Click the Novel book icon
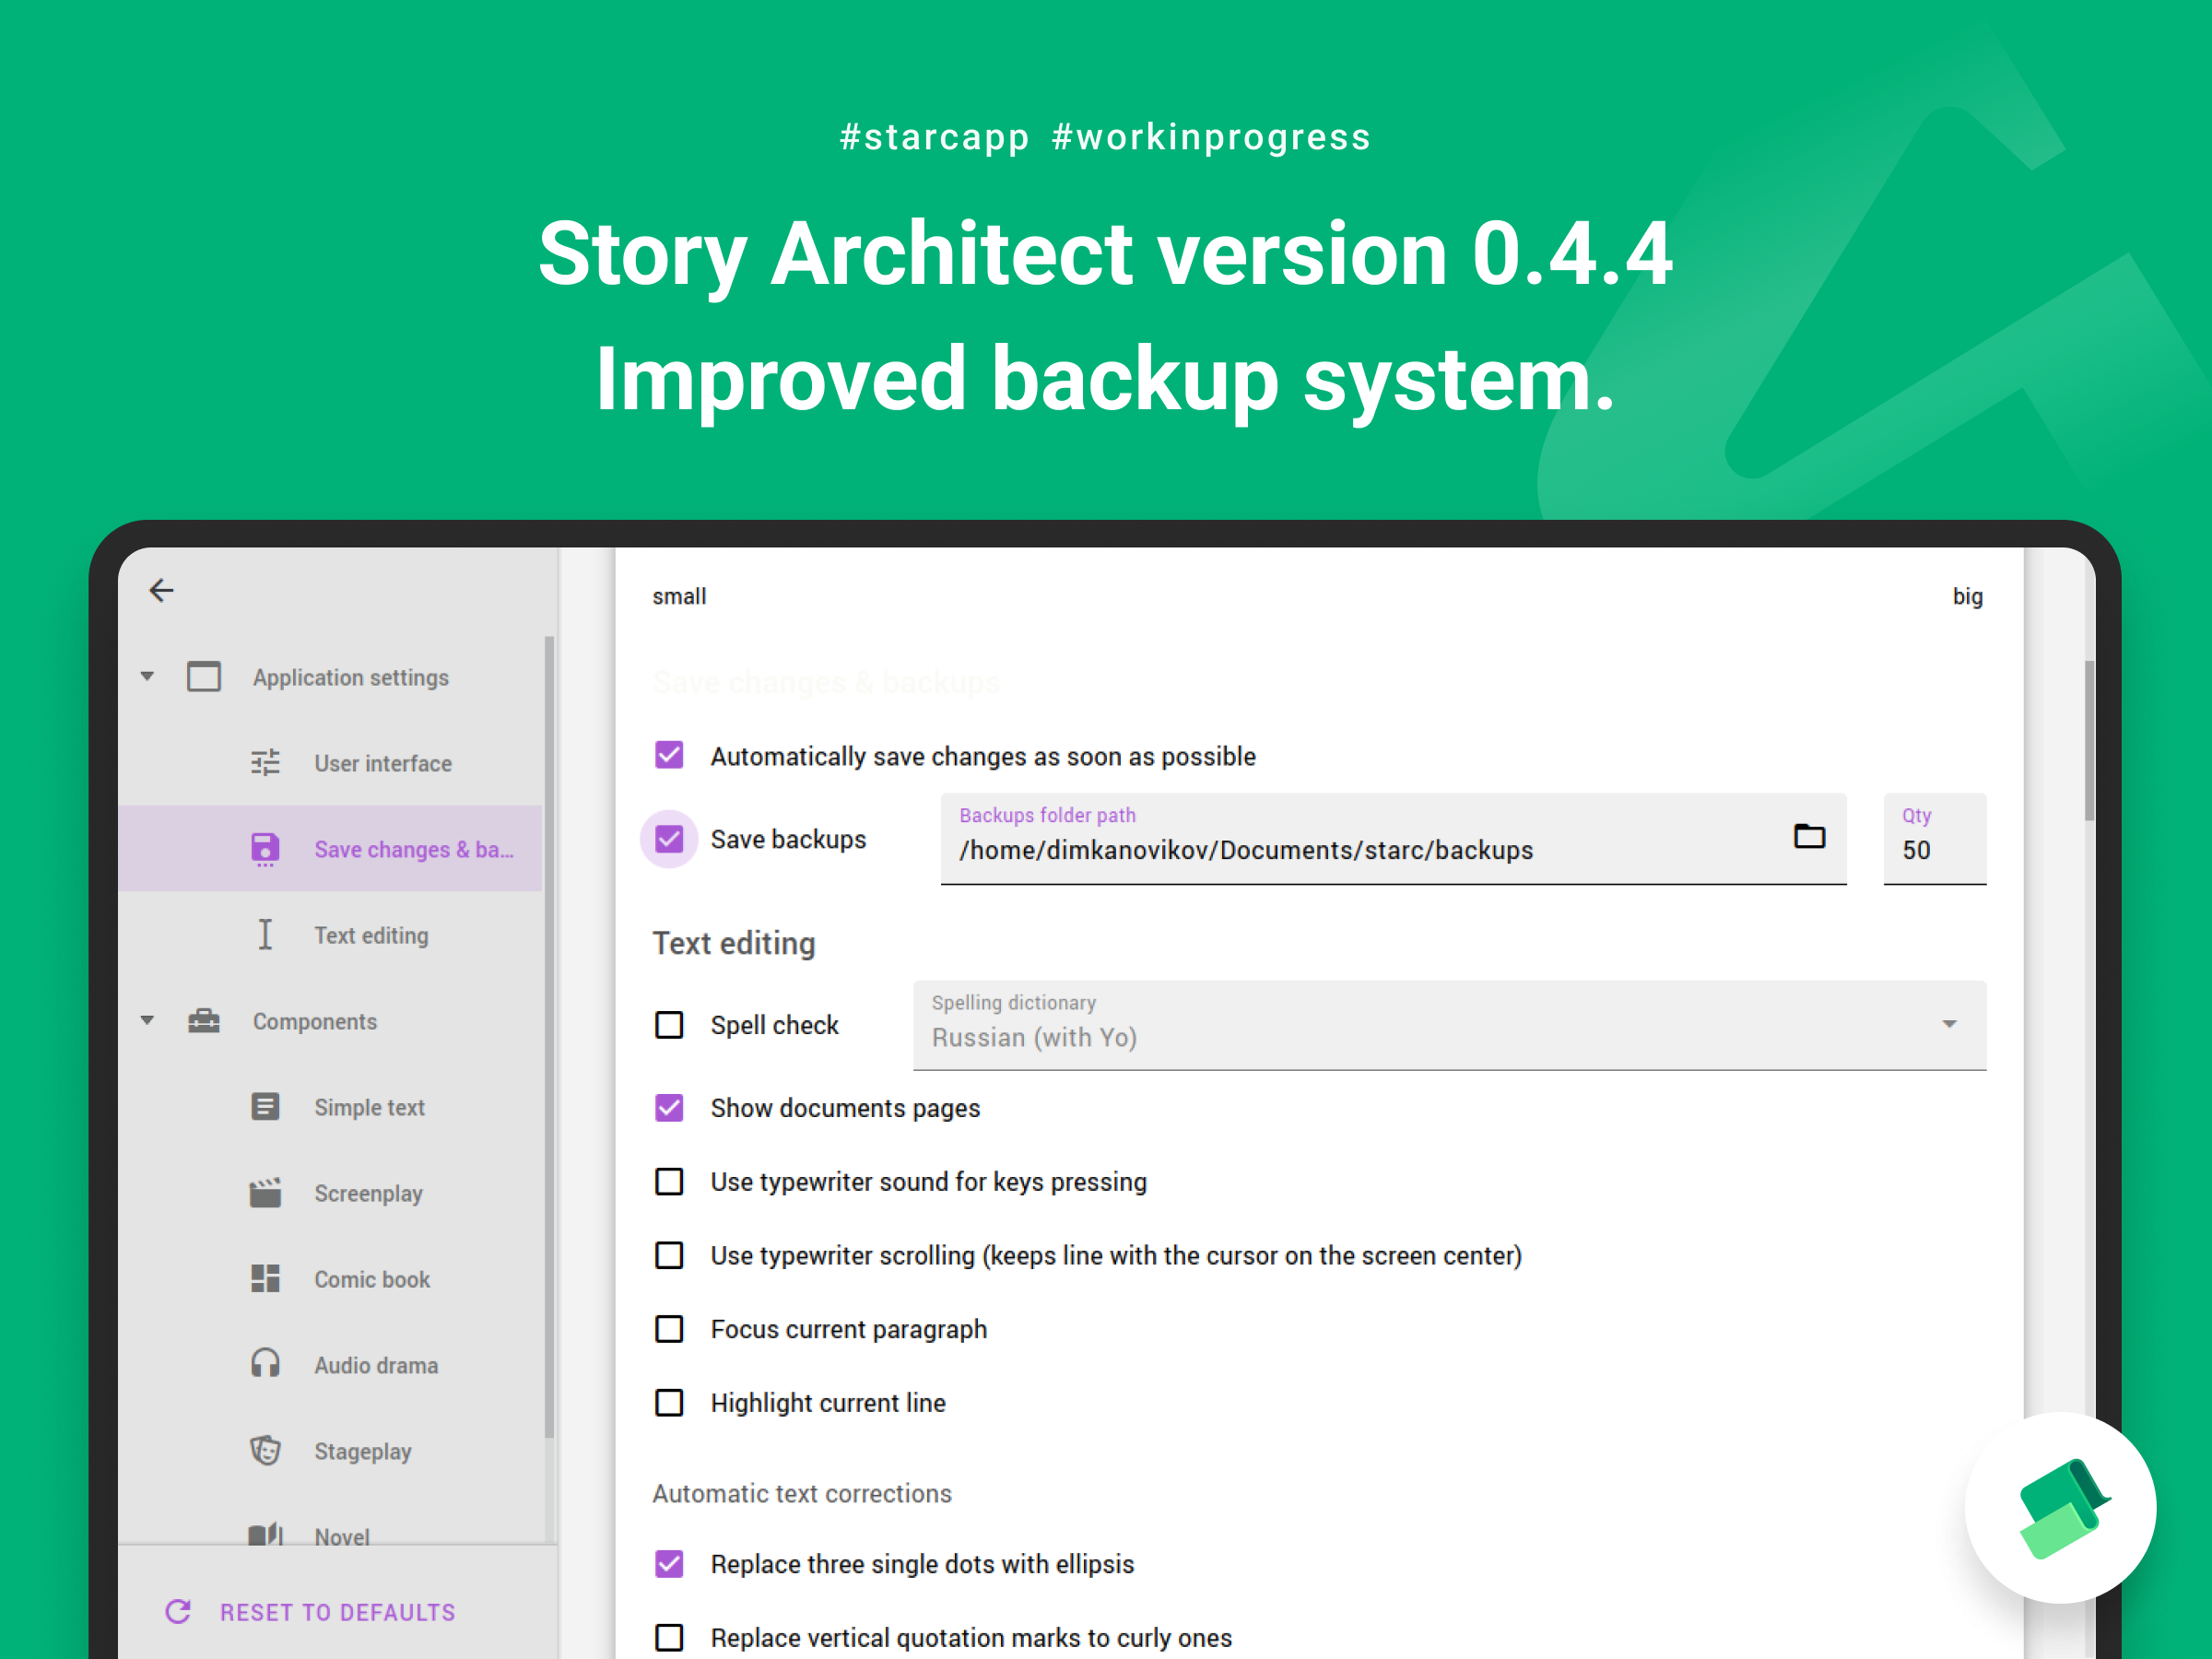This screenshot has width=2212, height=1659. (265, 1535)
